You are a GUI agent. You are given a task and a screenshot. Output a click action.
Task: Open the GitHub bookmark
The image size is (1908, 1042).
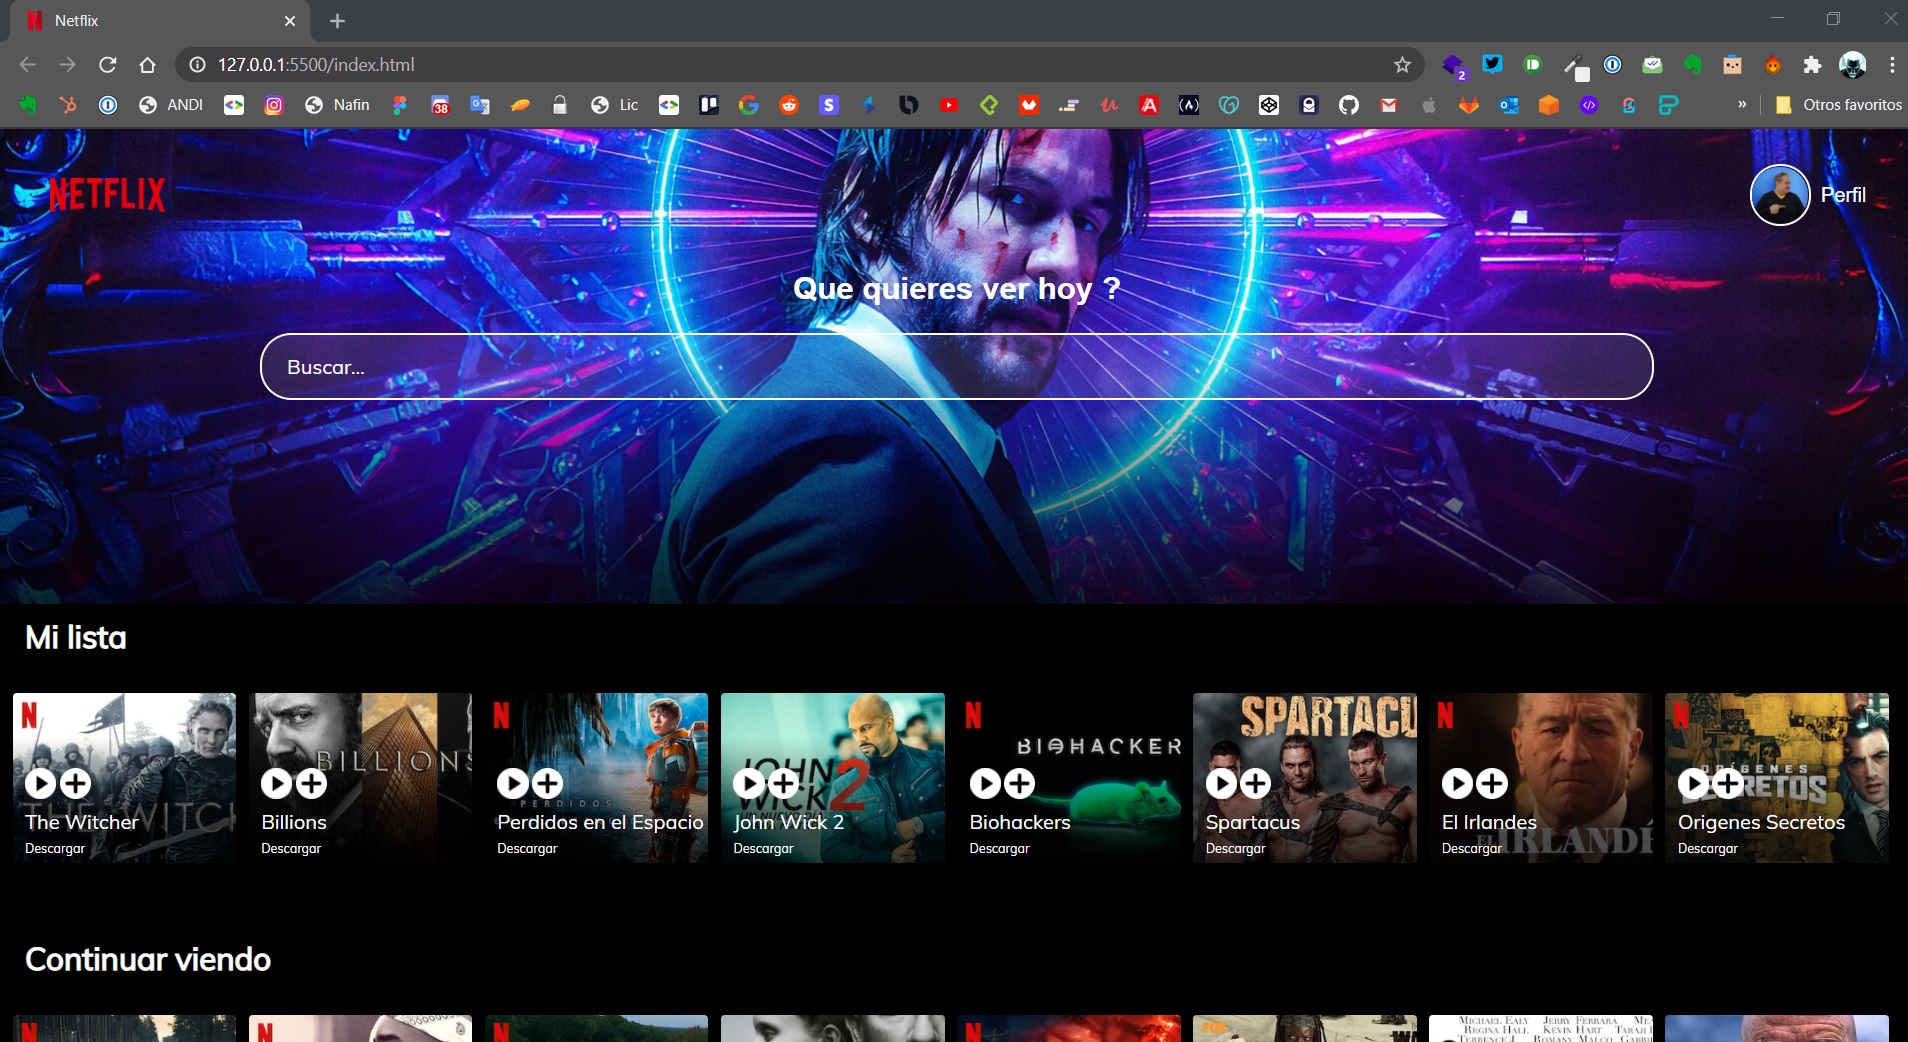pos(1350,105)
